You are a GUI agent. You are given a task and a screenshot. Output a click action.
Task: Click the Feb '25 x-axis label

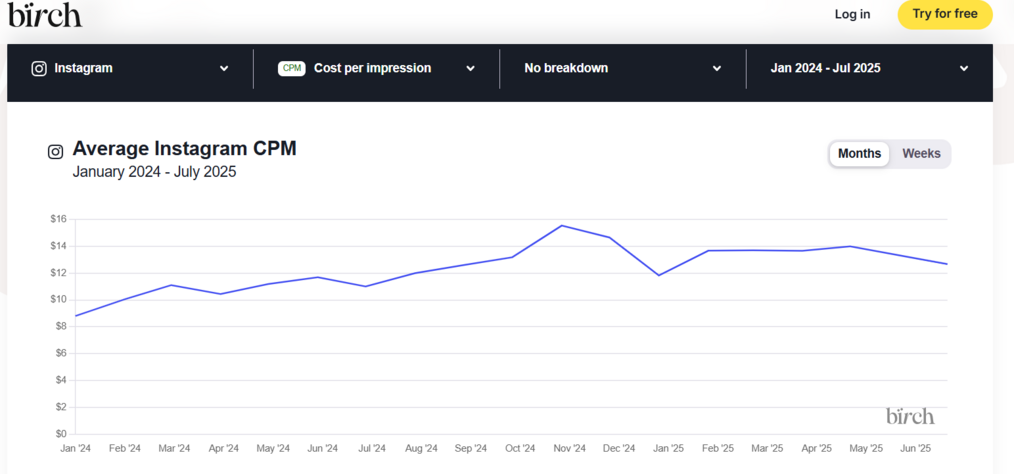tap(718, 448)
